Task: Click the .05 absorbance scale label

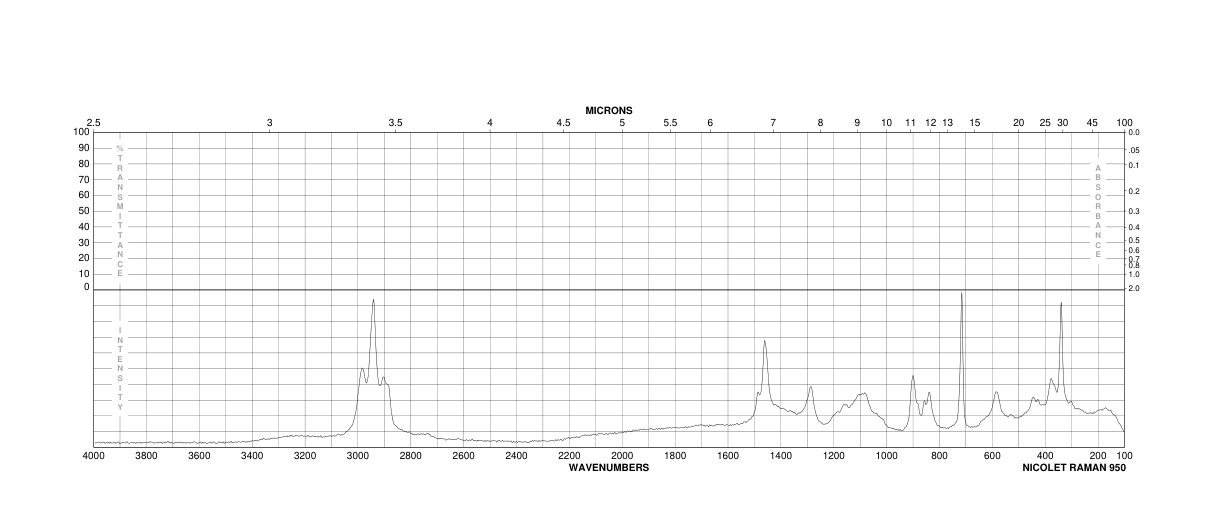Action: 1134,150
